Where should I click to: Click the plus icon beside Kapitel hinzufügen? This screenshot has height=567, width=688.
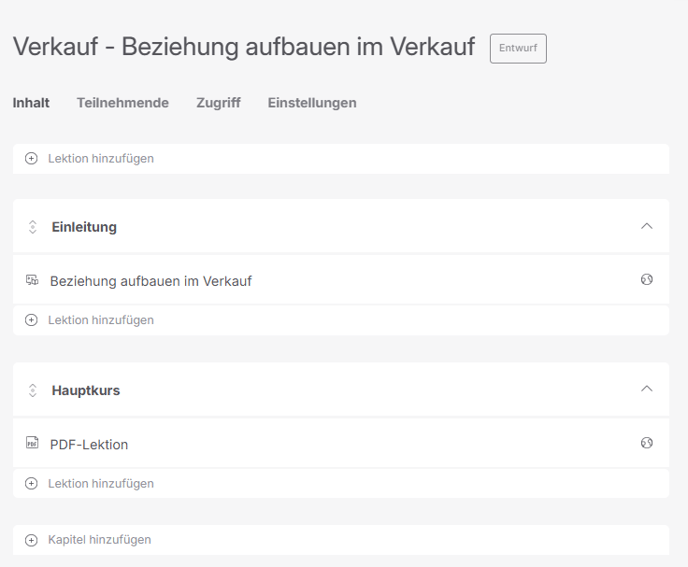pyautogui.click(x=31, y=540)
